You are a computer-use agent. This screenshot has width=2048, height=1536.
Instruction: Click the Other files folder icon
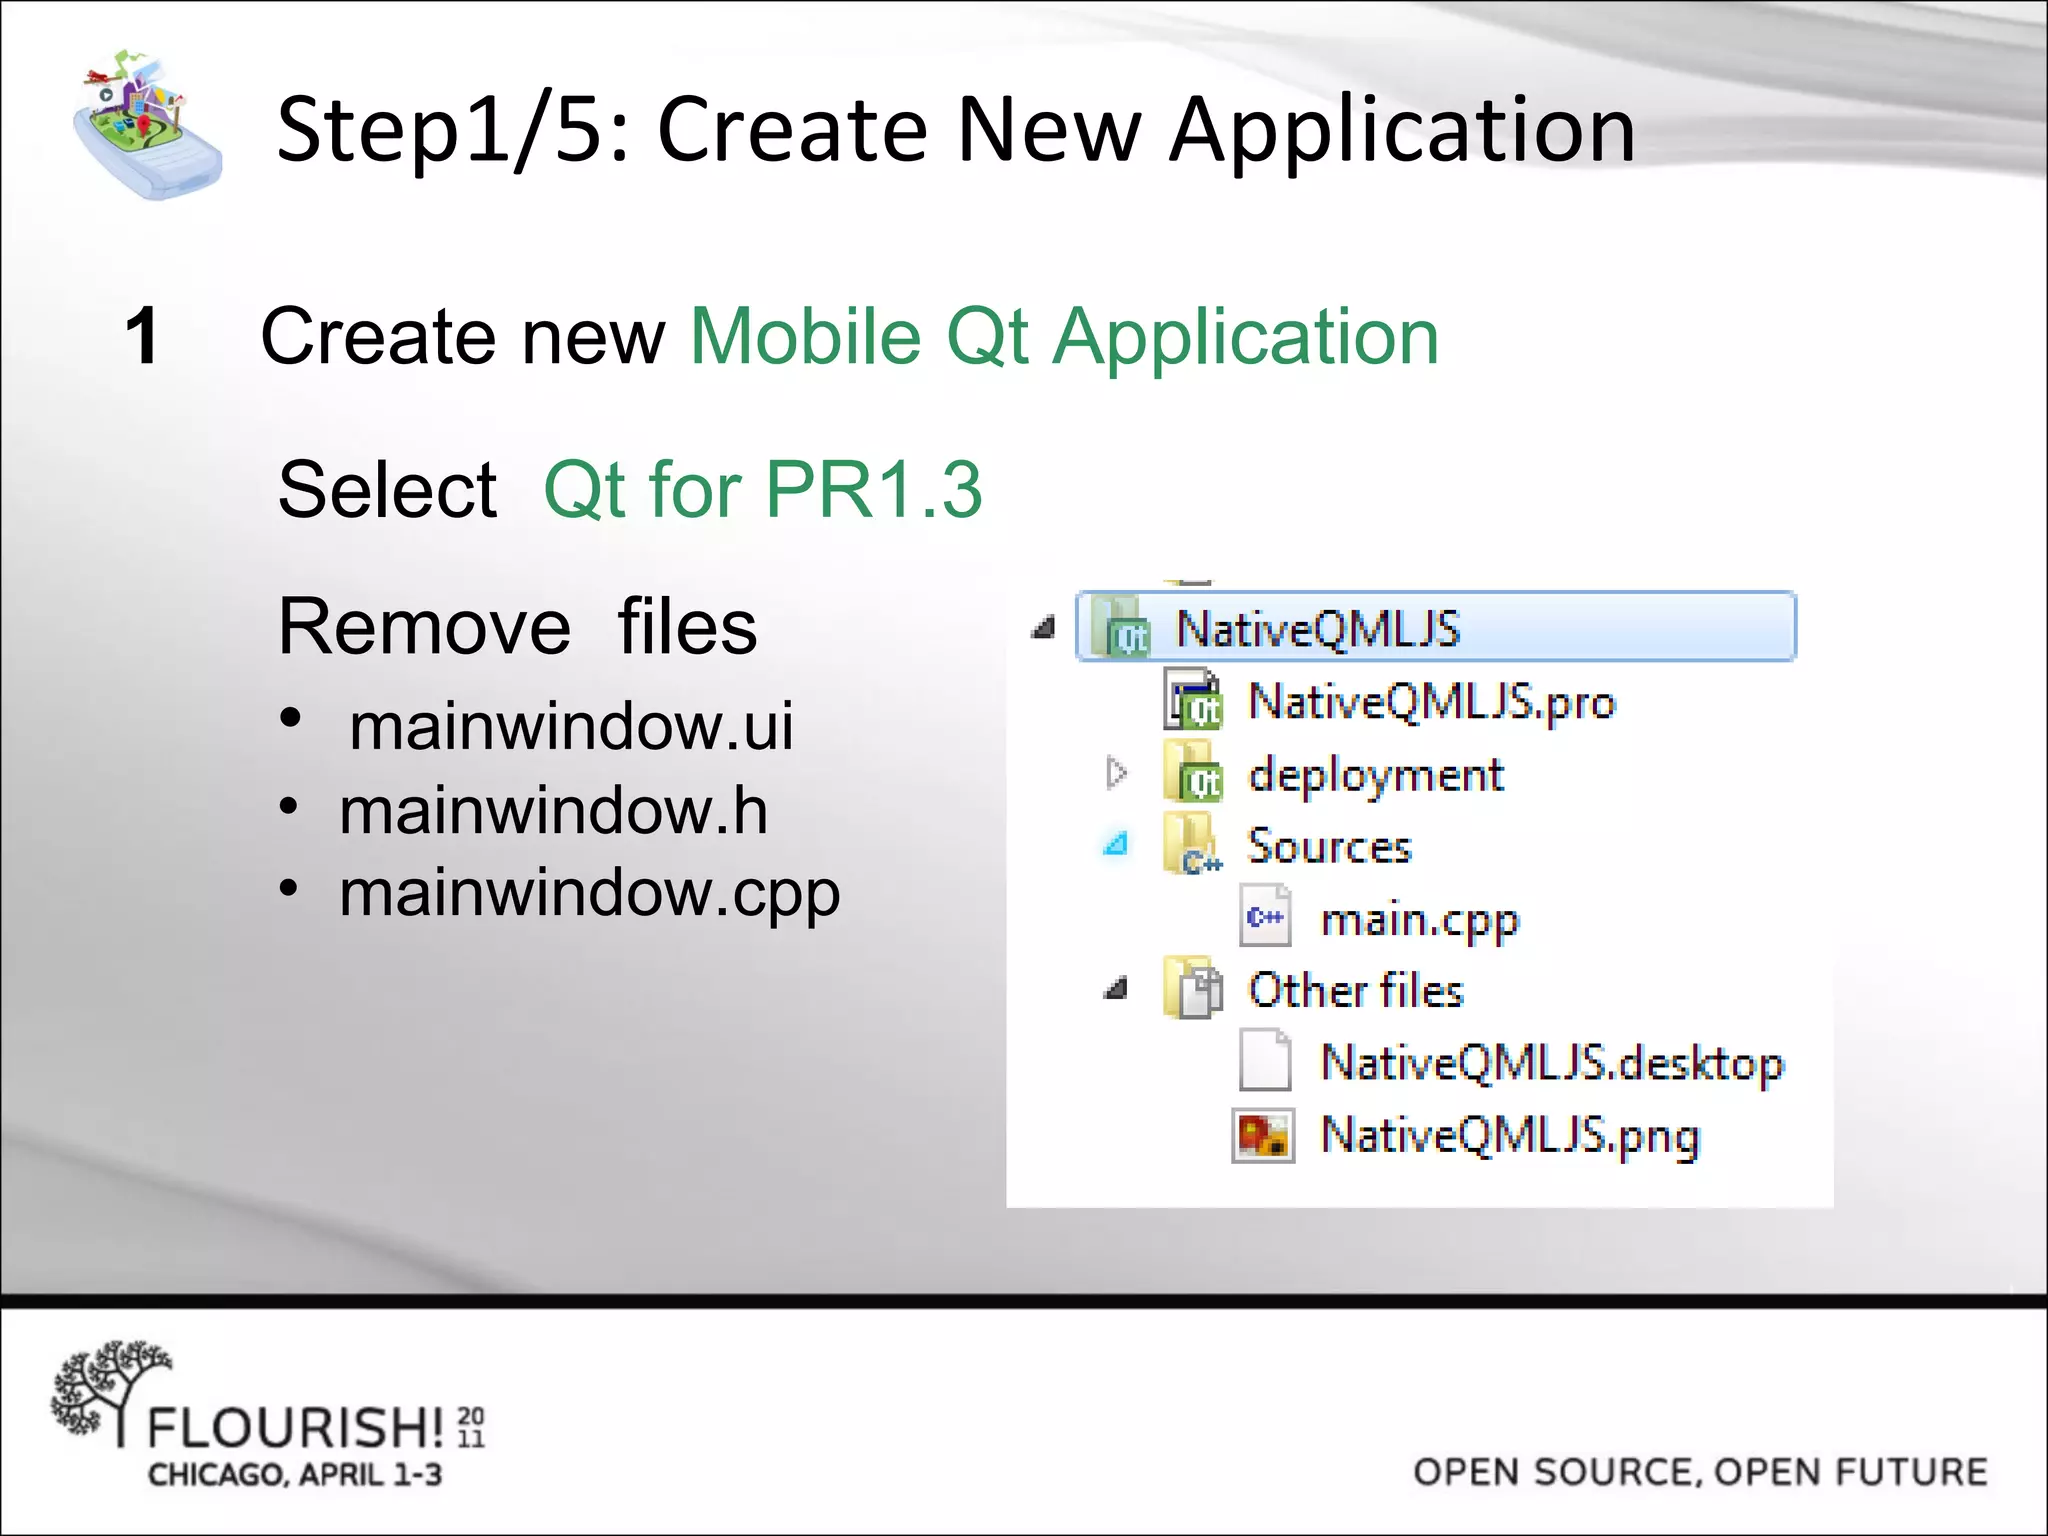(x=1193, y=989)
